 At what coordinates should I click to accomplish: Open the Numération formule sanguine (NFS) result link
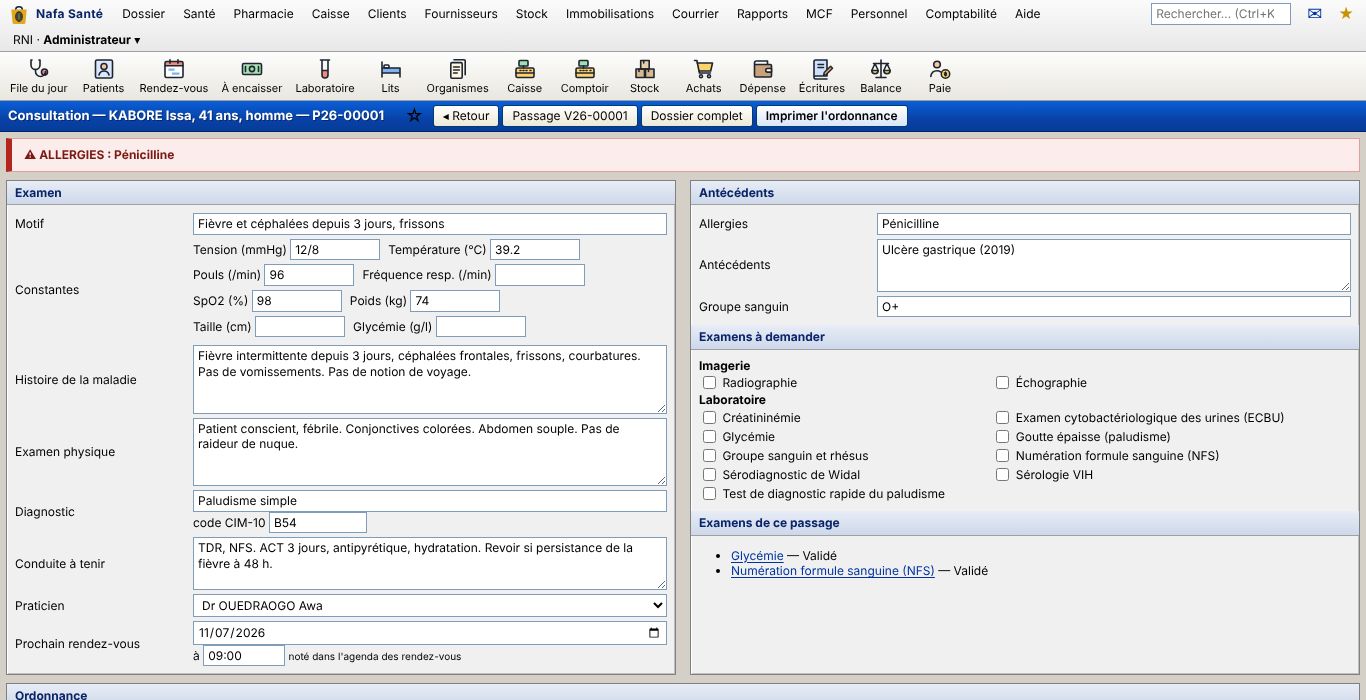point(832,571)
